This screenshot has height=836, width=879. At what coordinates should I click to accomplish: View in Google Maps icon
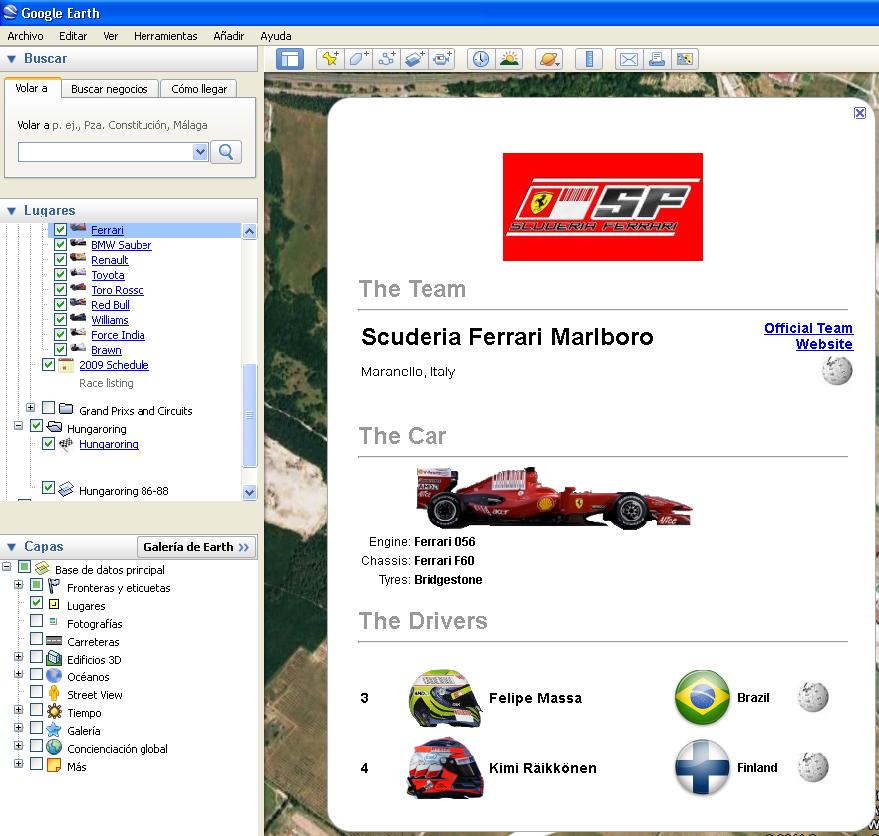(684, 59)
